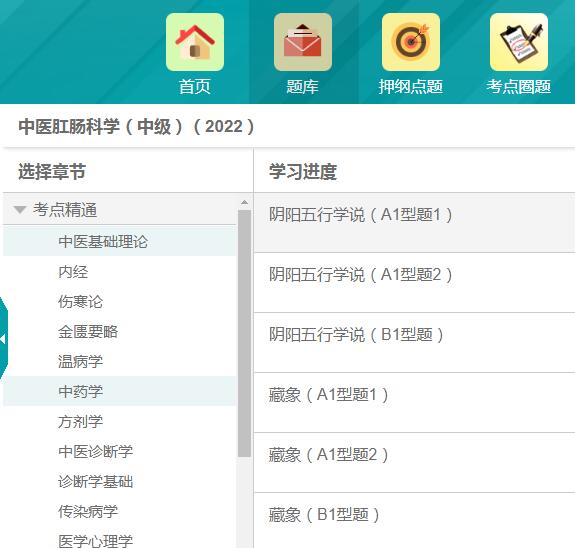The image size is (575, 548).
Task: Click the teal side-panel collapse arrow
Action: point(3,339)
